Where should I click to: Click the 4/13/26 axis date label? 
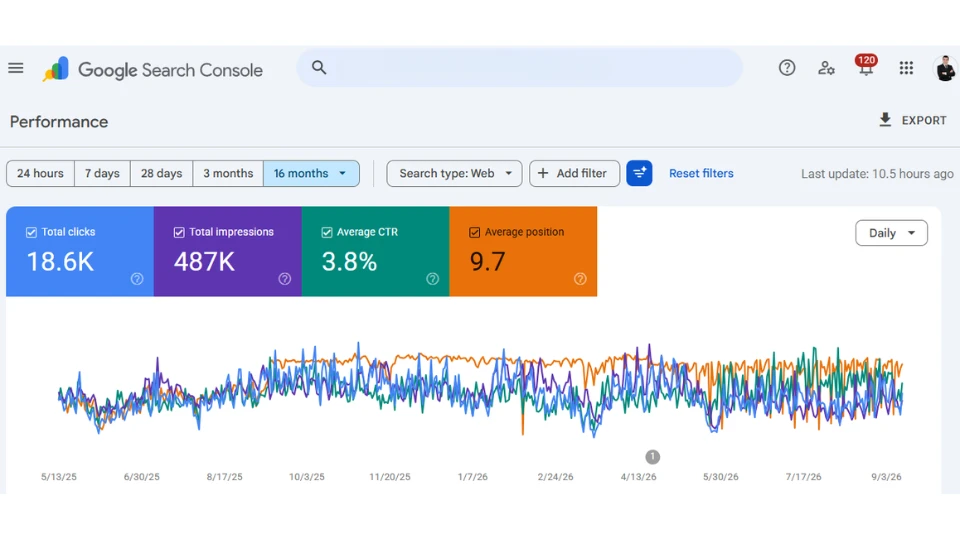pos(639,476)
